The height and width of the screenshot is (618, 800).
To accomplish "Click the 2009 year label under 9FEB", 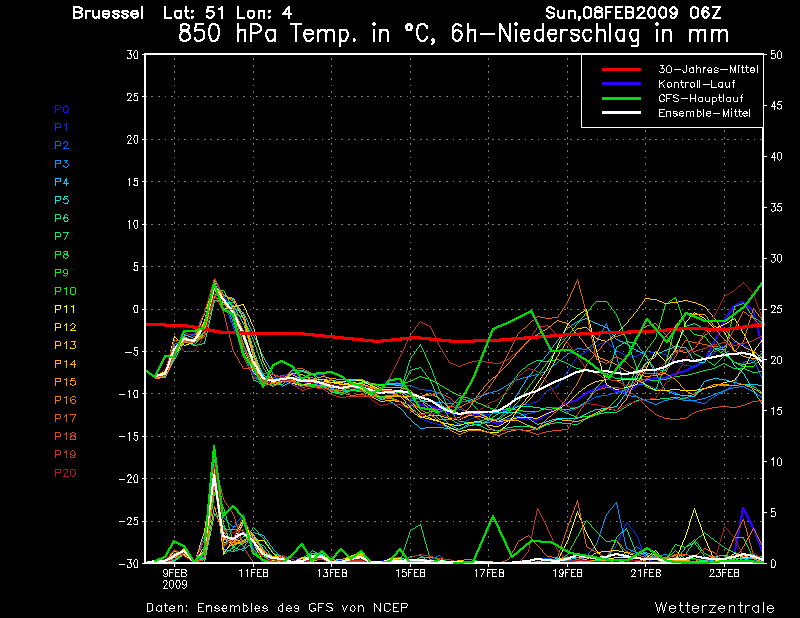I will 175,585.
